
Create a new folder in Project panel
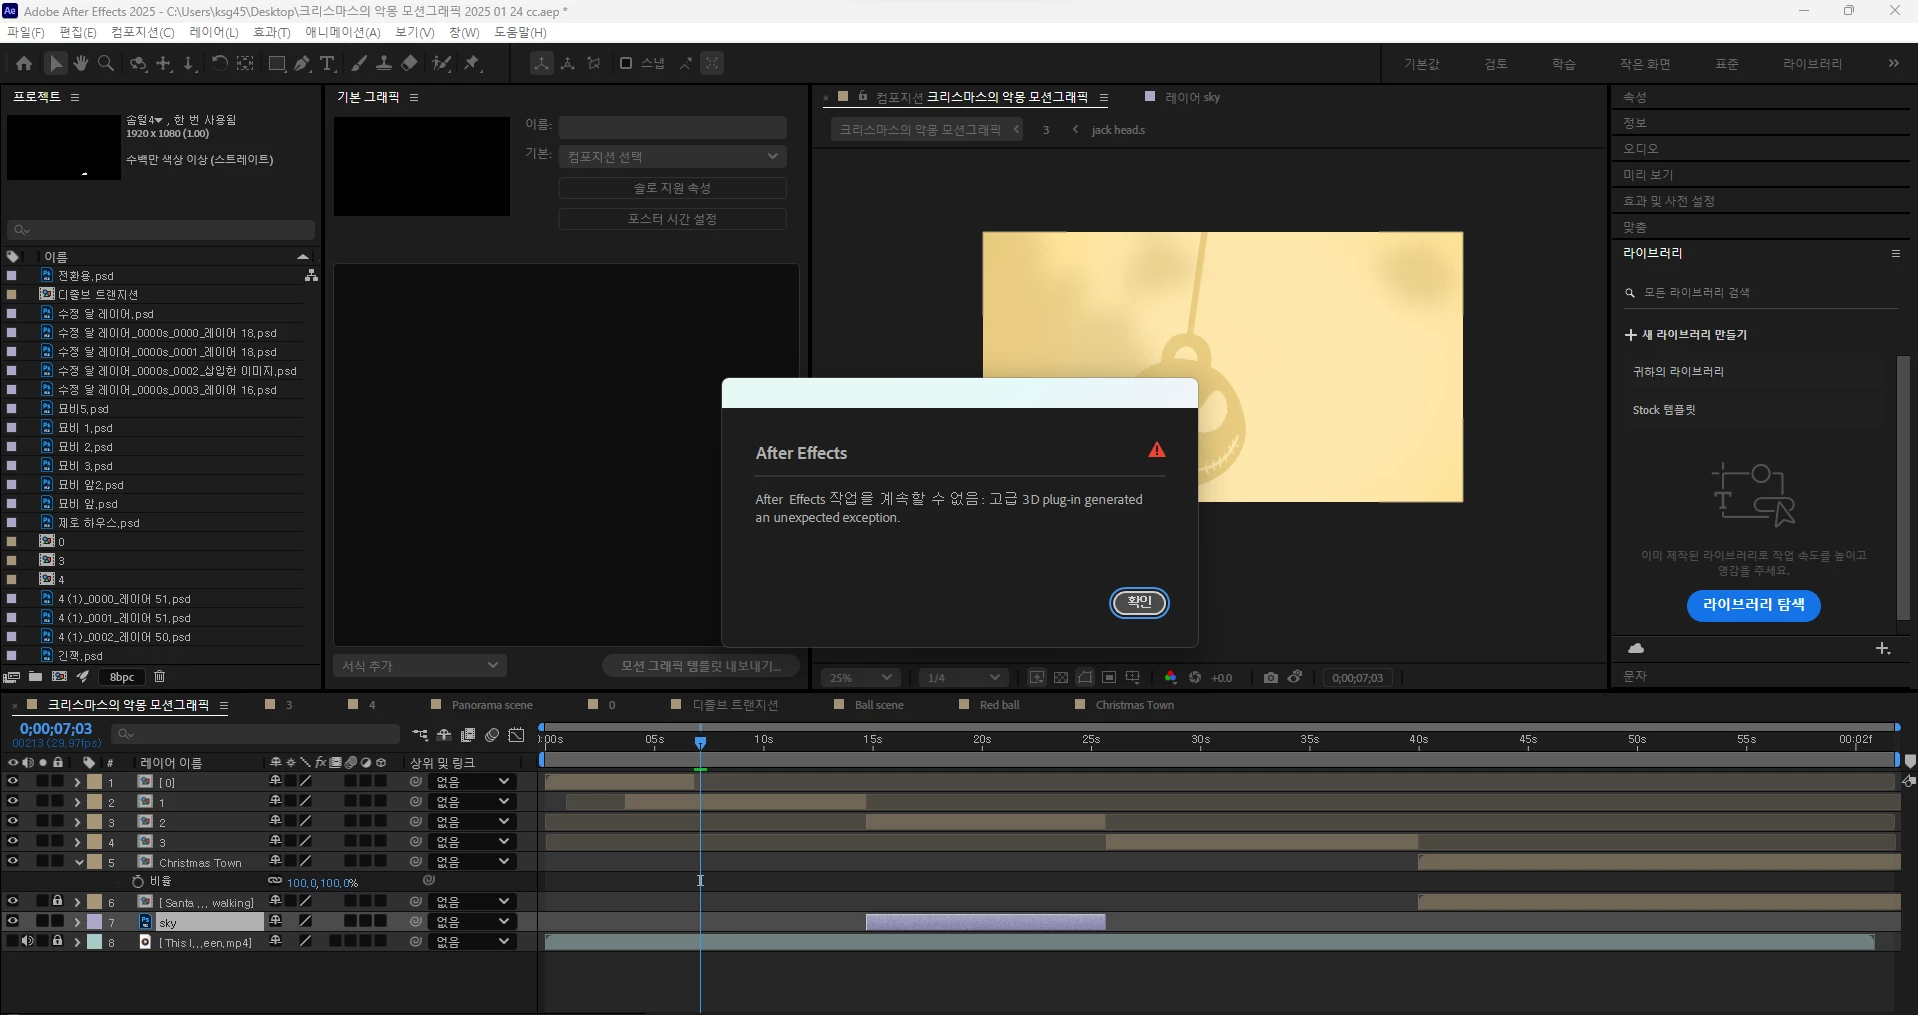35,676
